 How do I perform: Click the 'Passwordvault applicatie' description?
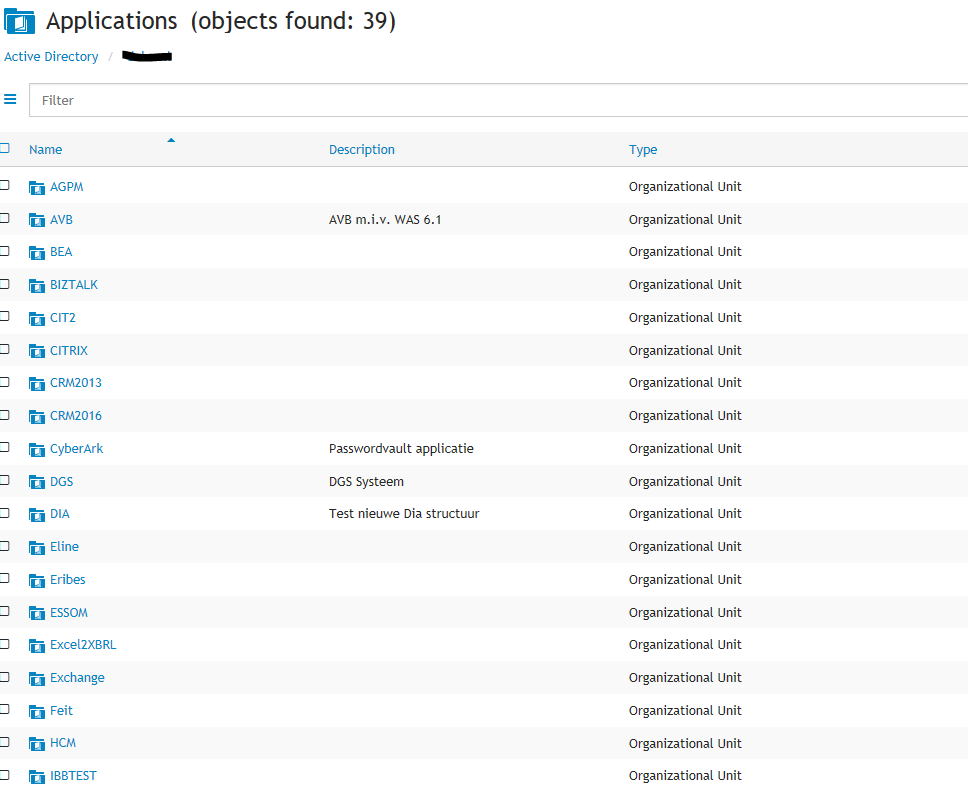(x=401, y=449)
